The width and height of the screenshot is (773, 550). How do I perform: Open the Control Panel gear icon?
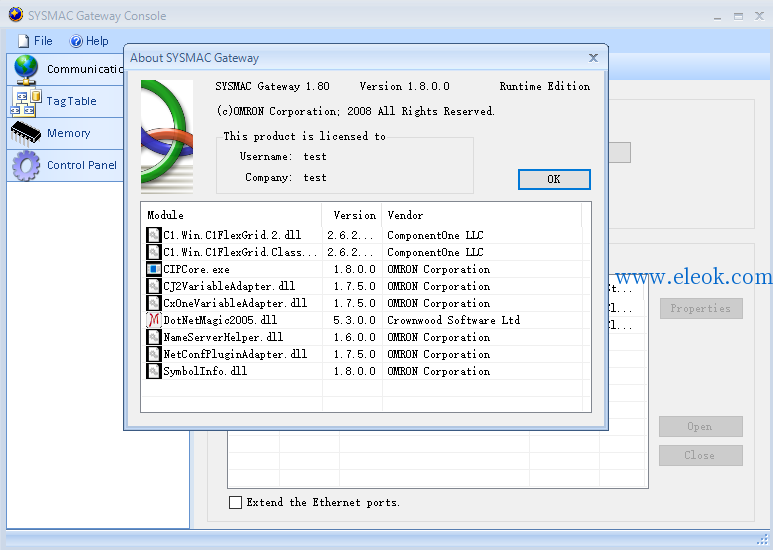(26, 166)
